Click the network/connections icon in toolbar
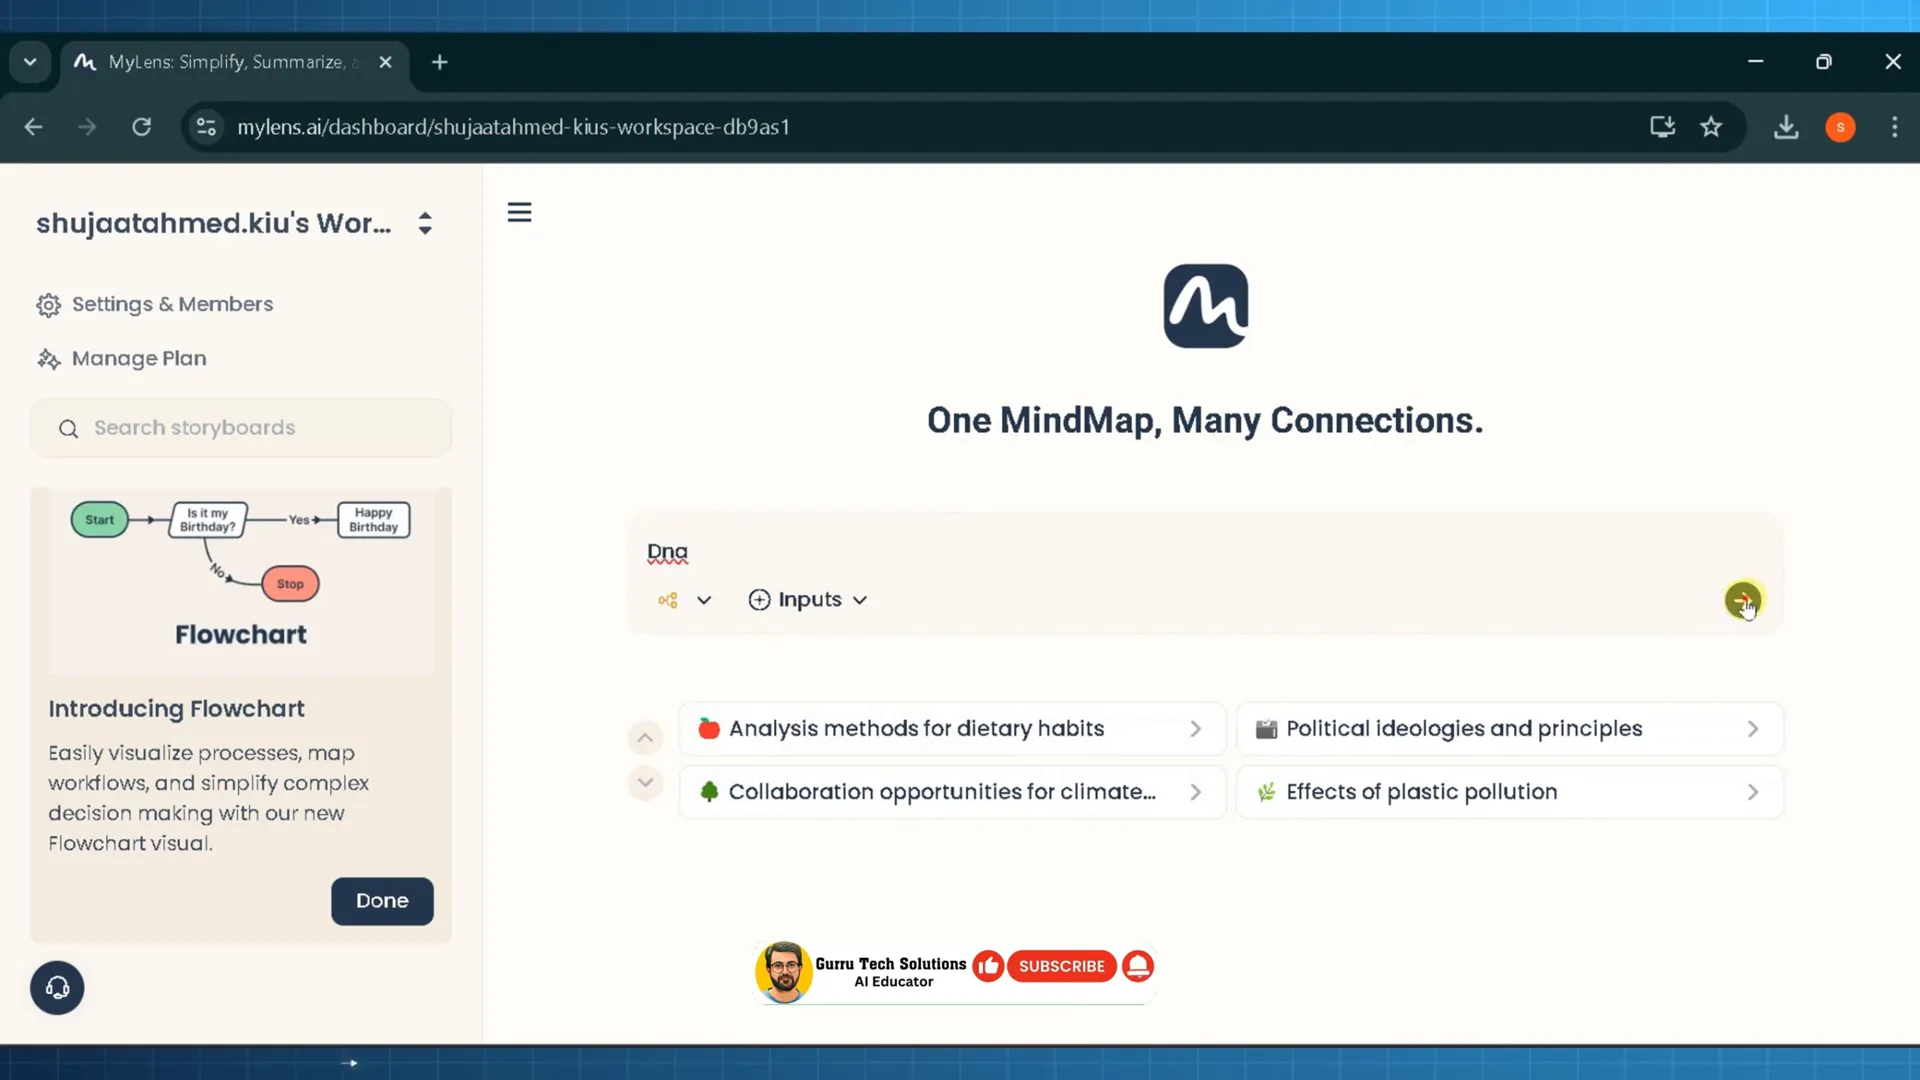Screen dimensions: 1920x1080 669,599
